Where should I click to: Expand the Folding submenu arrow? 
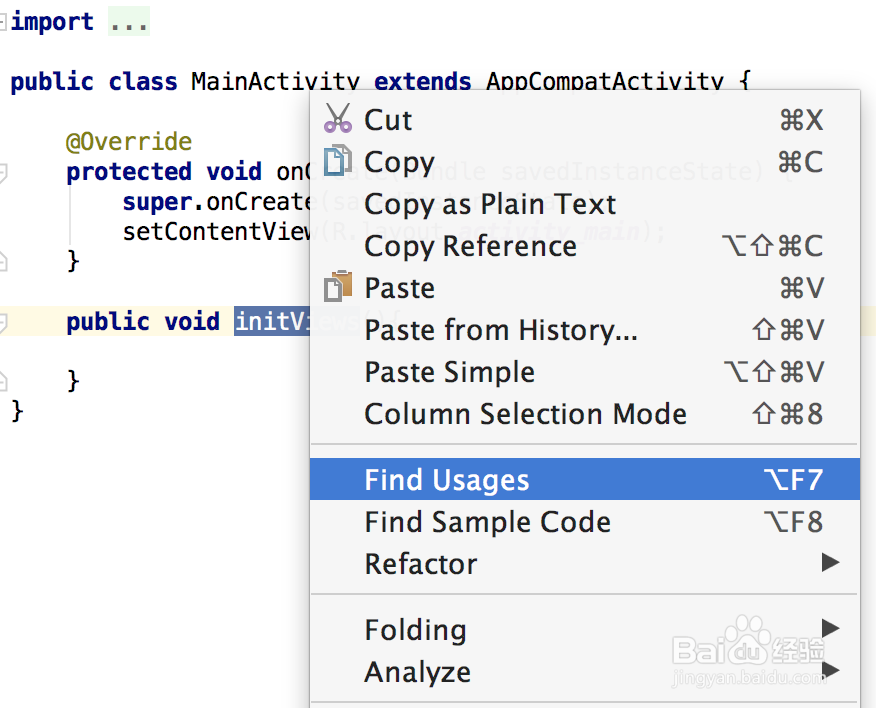[829, 628]
